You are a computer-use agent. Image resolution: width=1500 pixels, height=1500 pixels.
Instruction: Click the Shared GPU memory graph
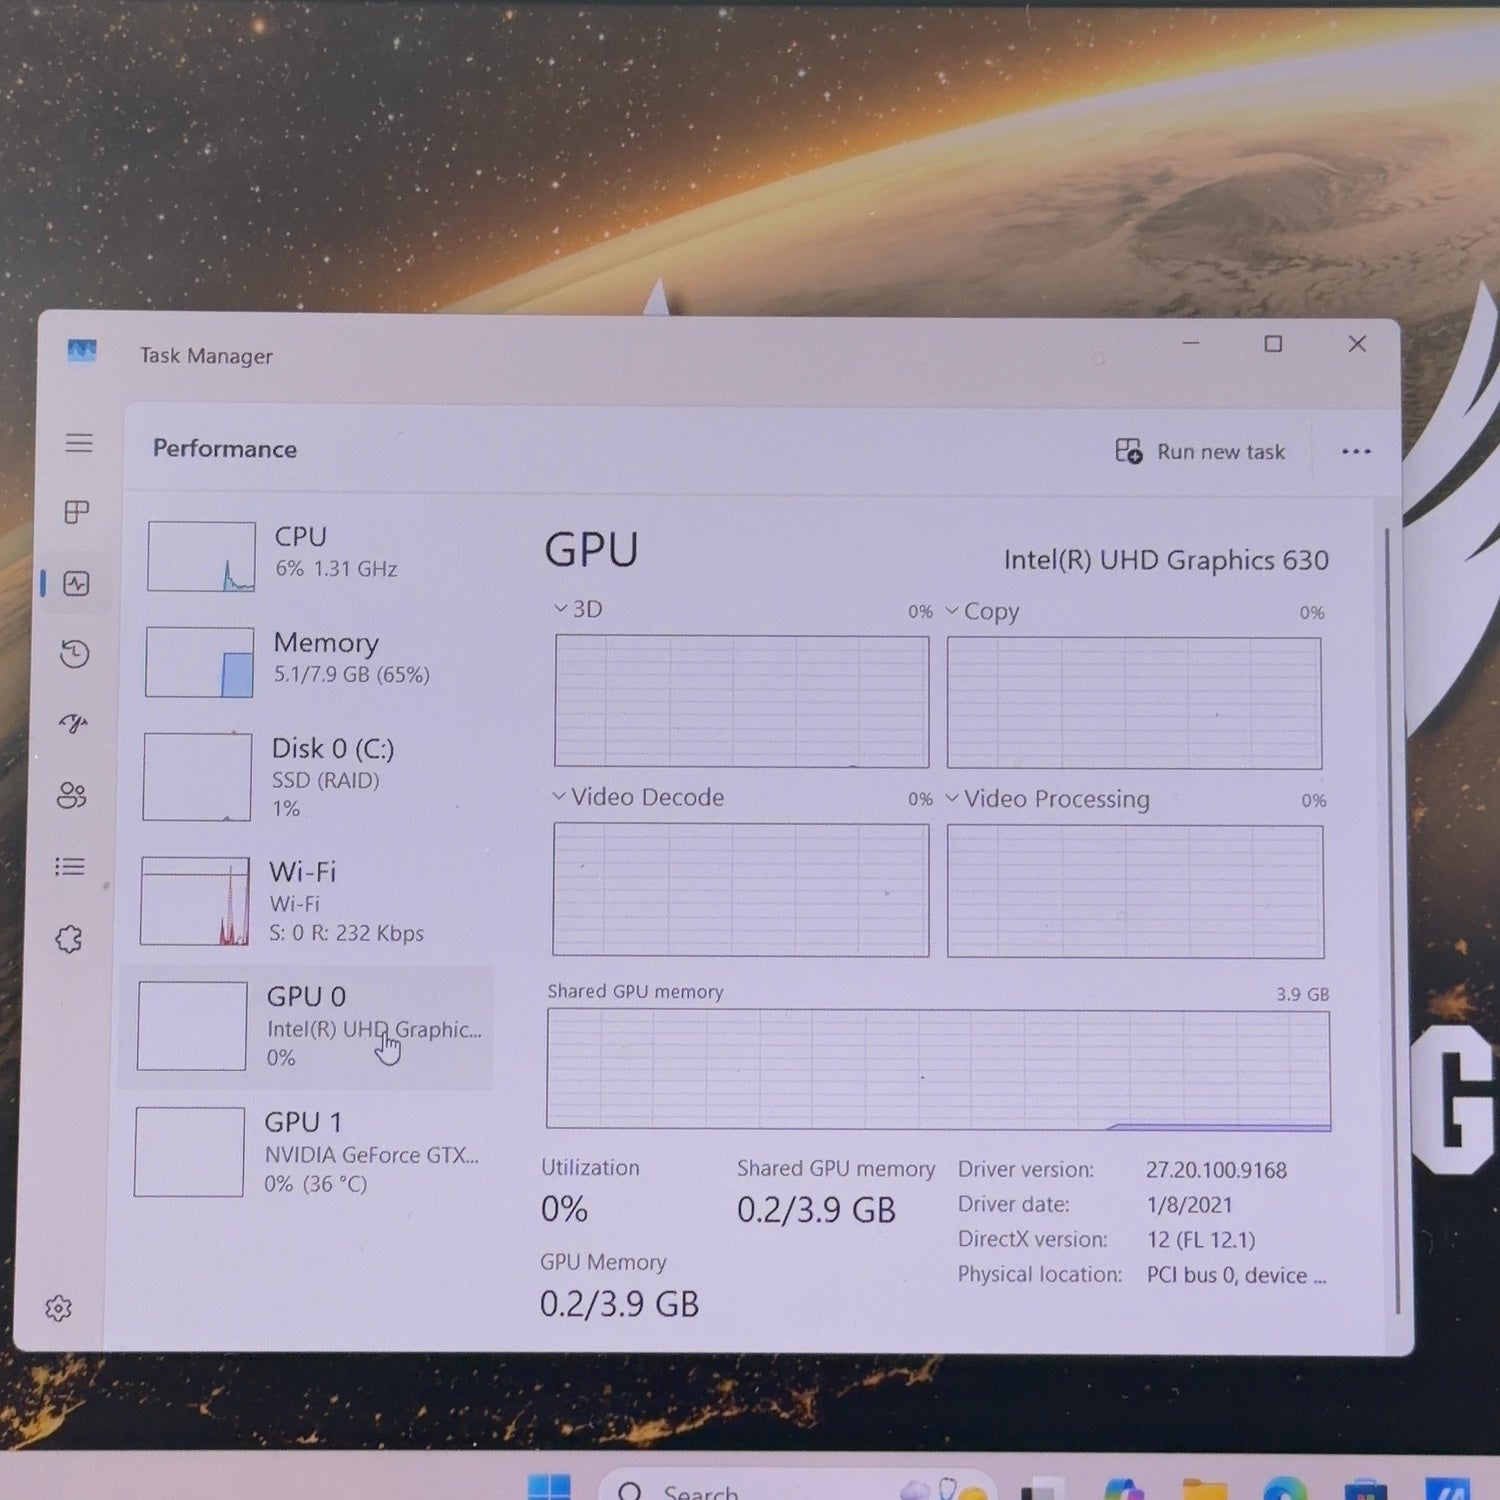(938, 1070)
